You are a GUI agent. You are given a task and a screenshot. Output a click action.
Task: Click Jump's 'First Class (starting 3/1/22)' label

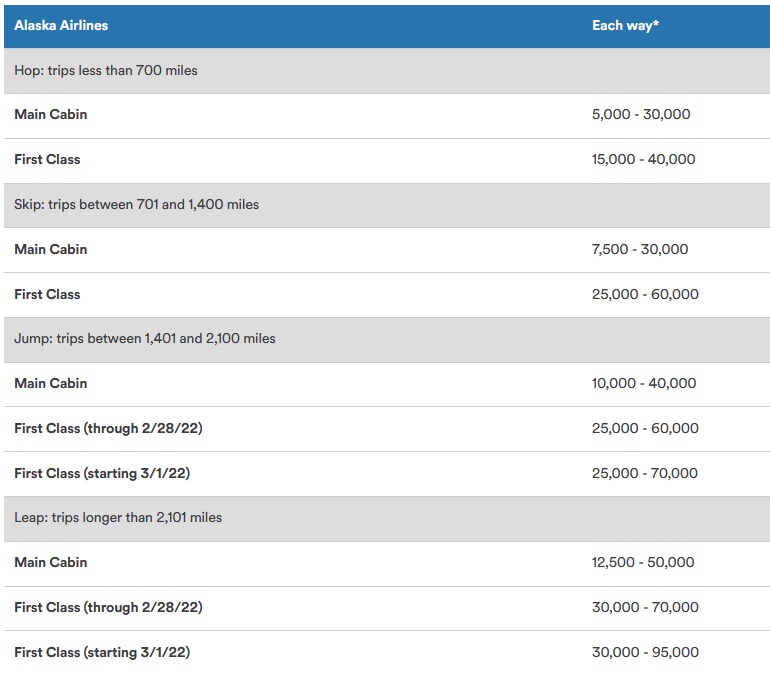tap(102, 474)
